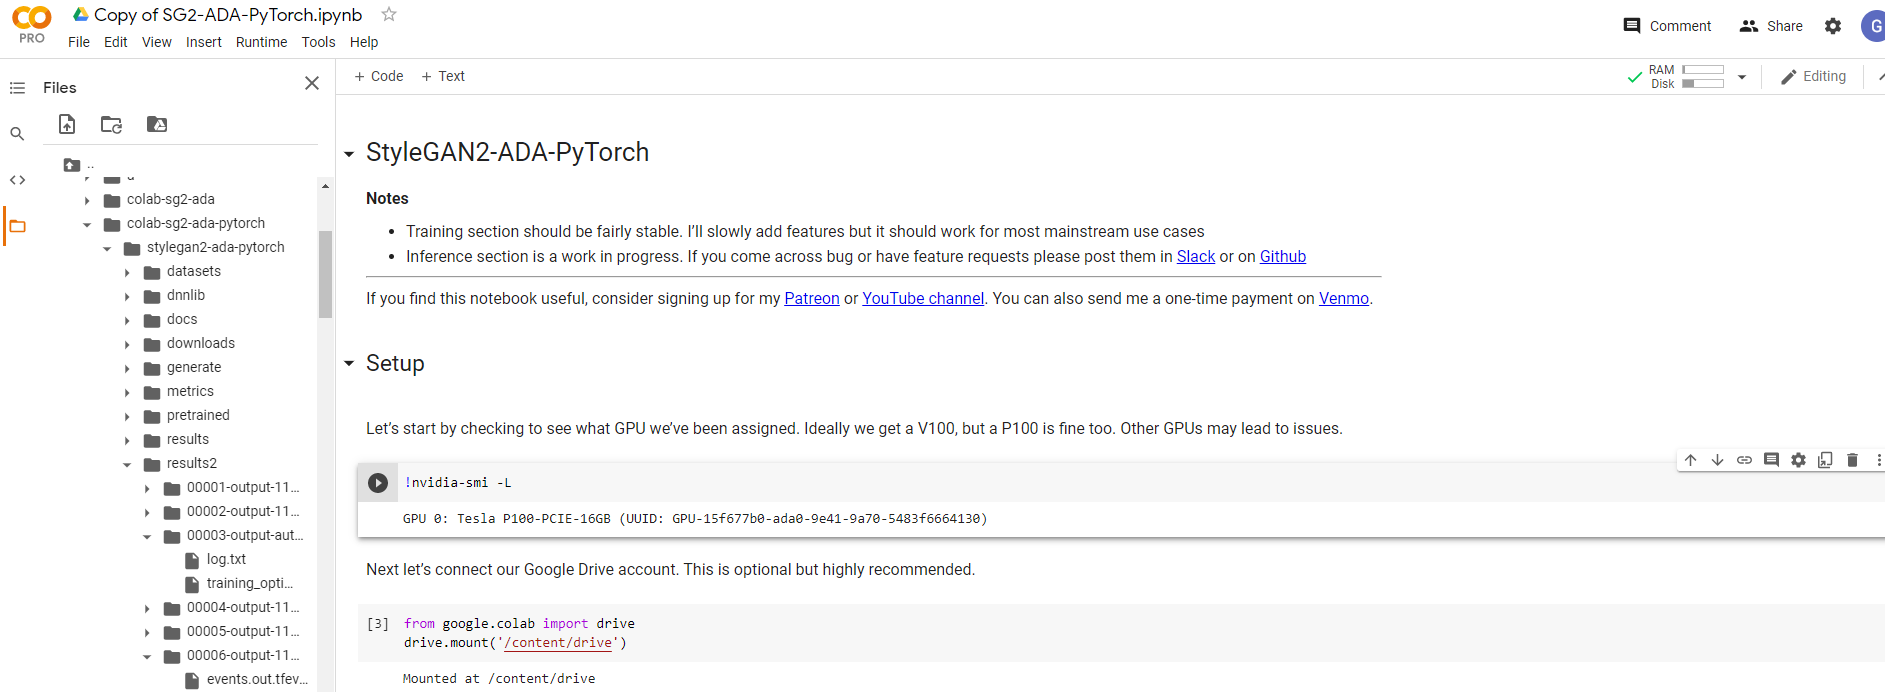
Task: Open the Runtime menu
Action: point(261,42)
